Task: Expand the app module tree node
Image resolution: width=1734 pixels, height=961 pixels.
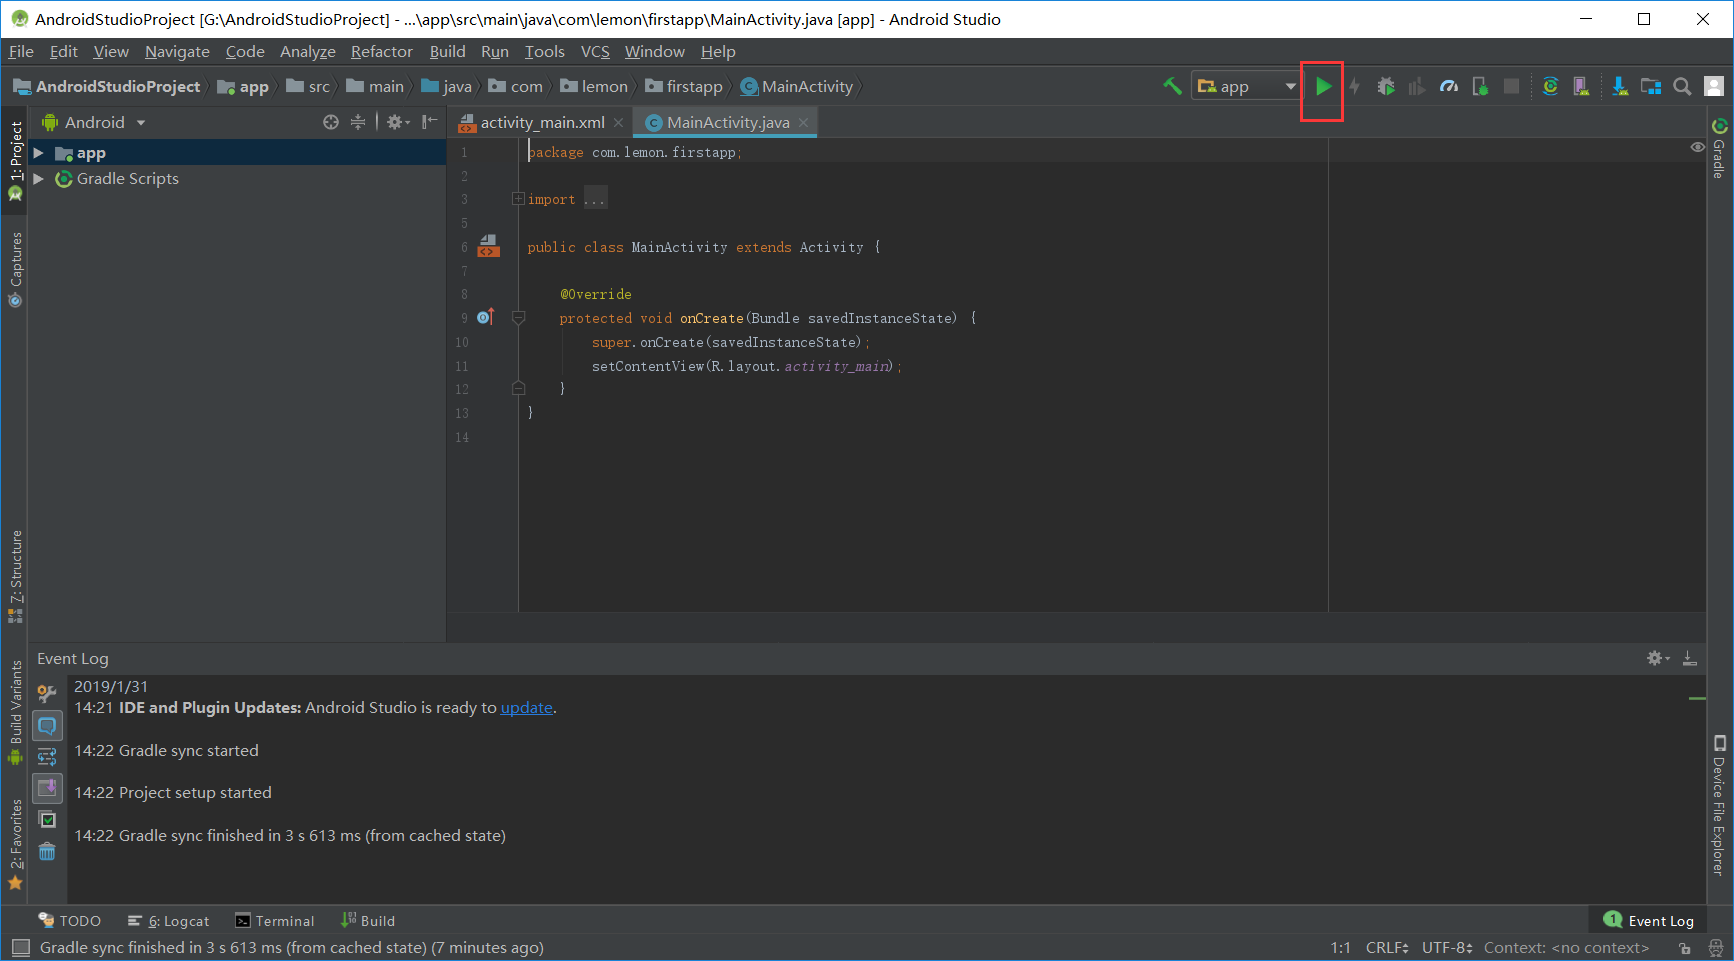Action: coord(38,153)
